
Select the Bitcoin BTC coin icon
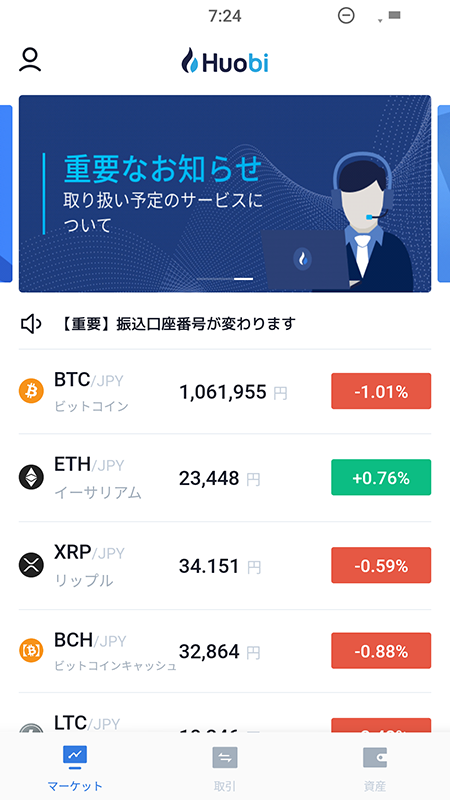pyautogui.click(x=31, y=391)
